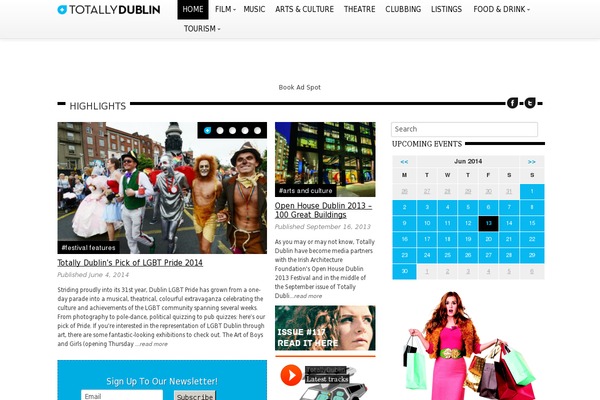Open the Listings section

[446, 9]
